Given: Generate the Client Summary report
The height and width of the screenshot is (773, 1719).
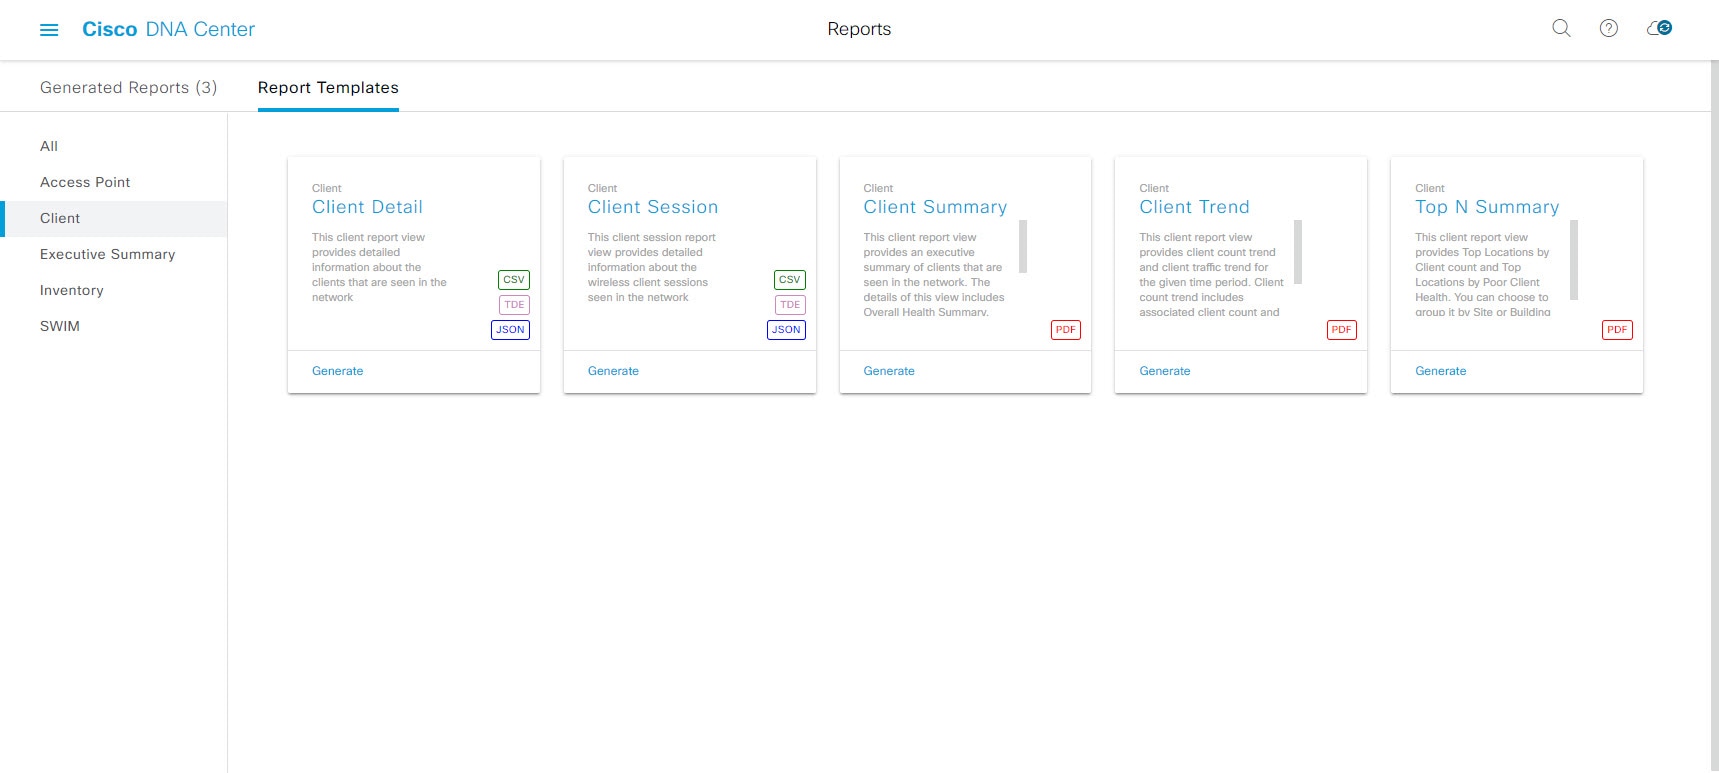Looking at the screenshot, I should 889,371.
